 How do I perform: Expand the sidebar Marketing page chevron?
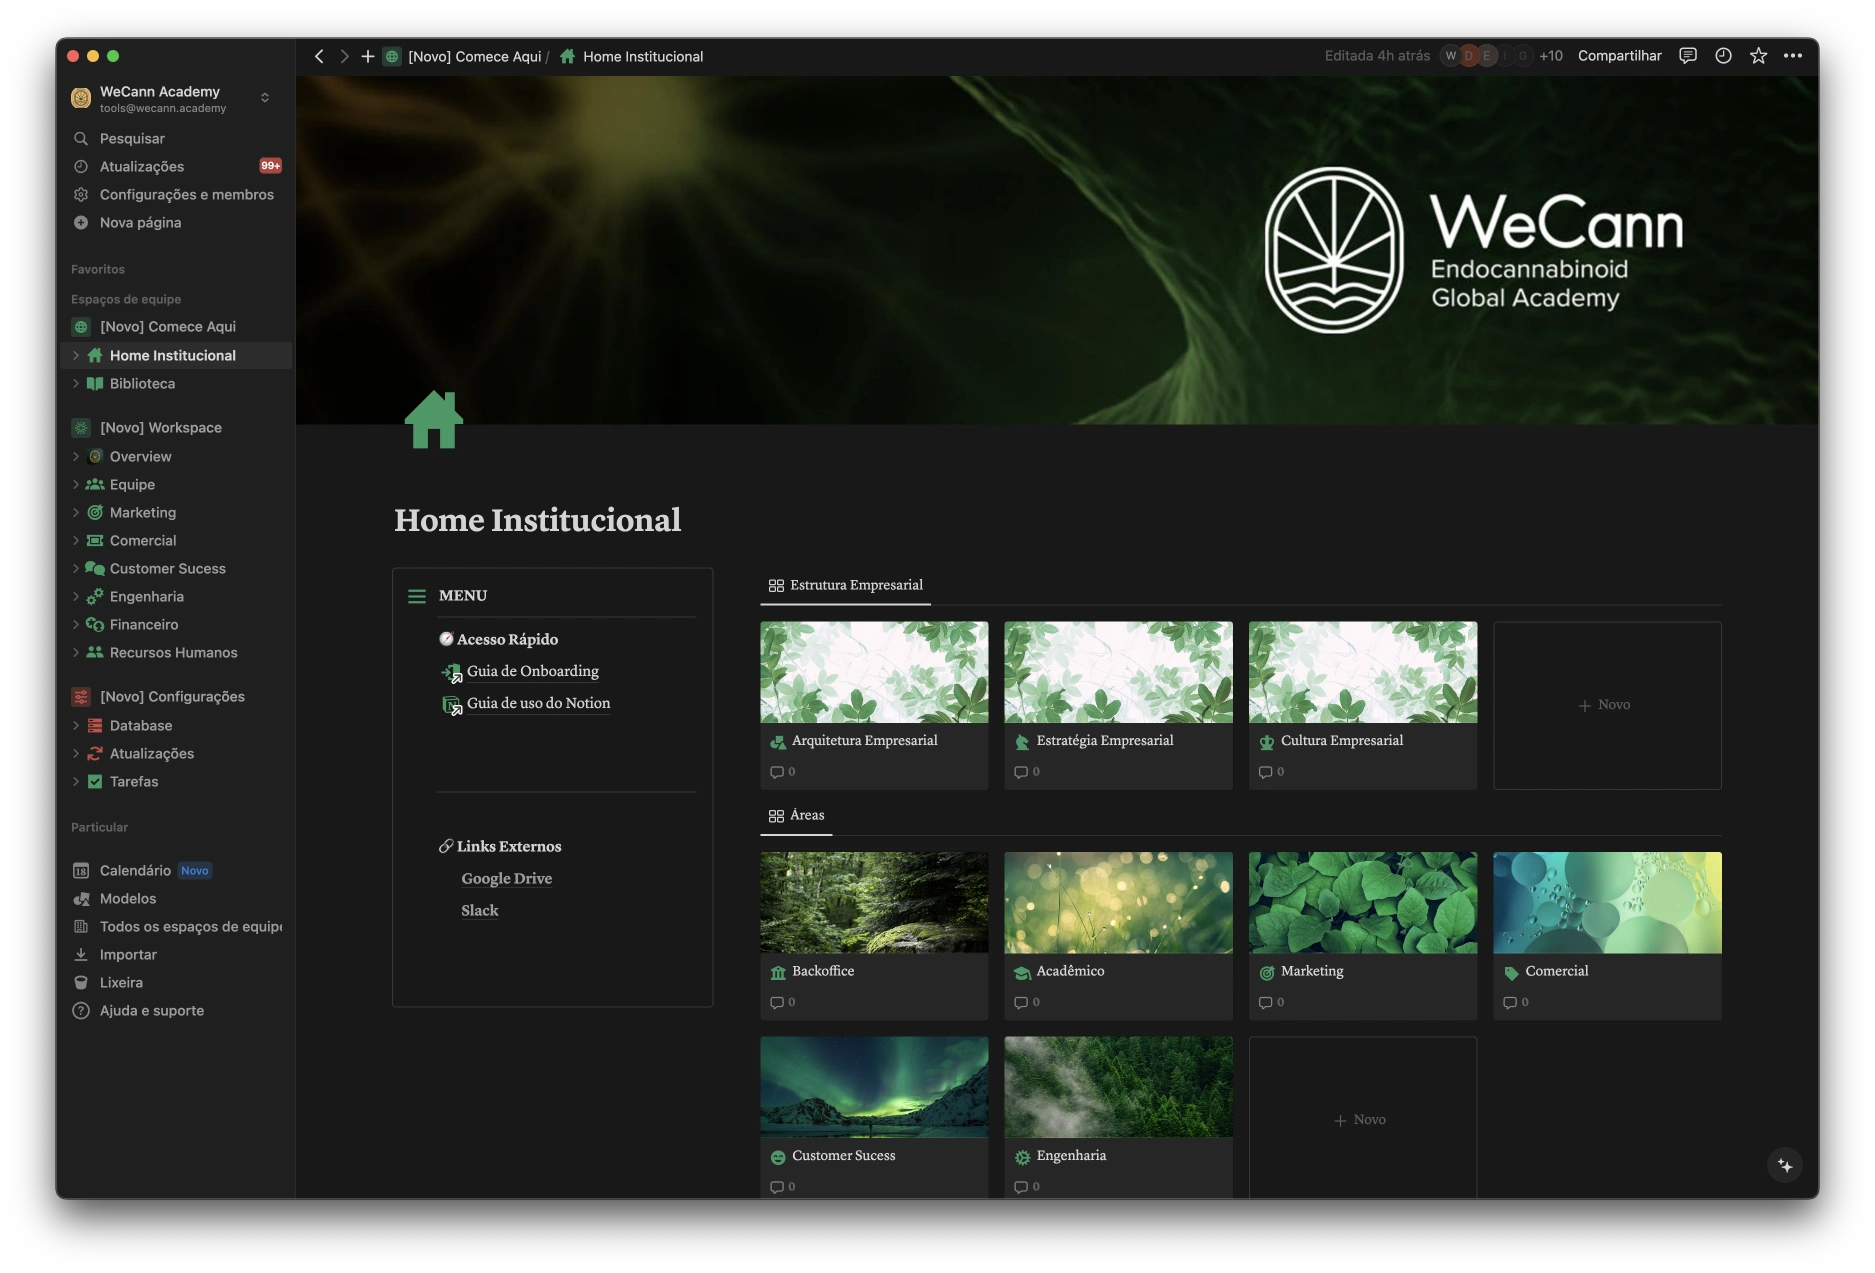pos(76,512)
